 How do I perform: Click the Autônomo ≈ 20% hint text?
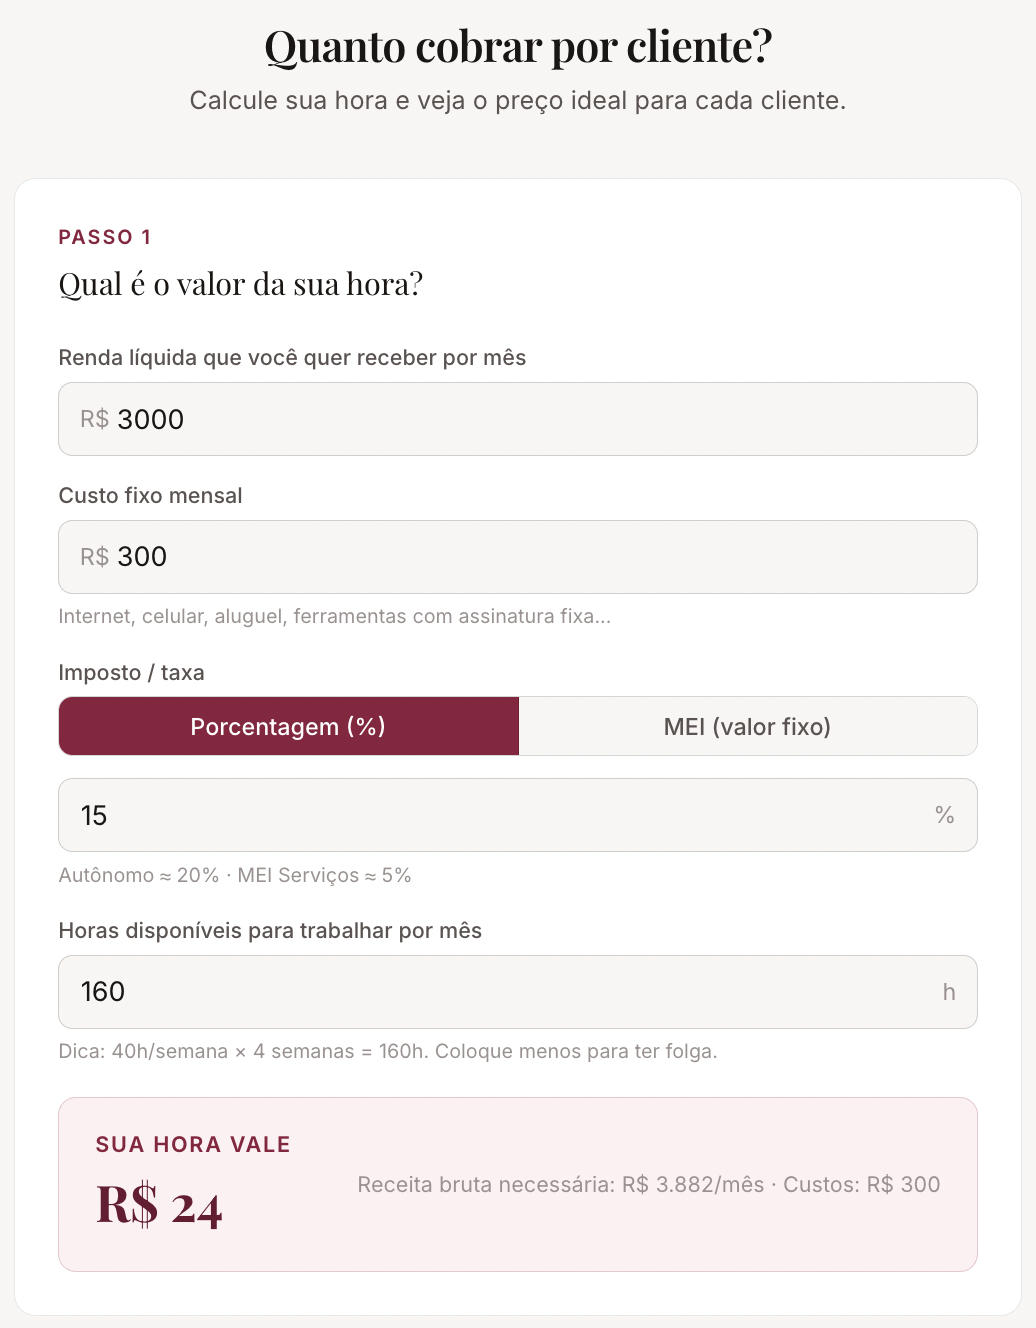pos(235,875)
